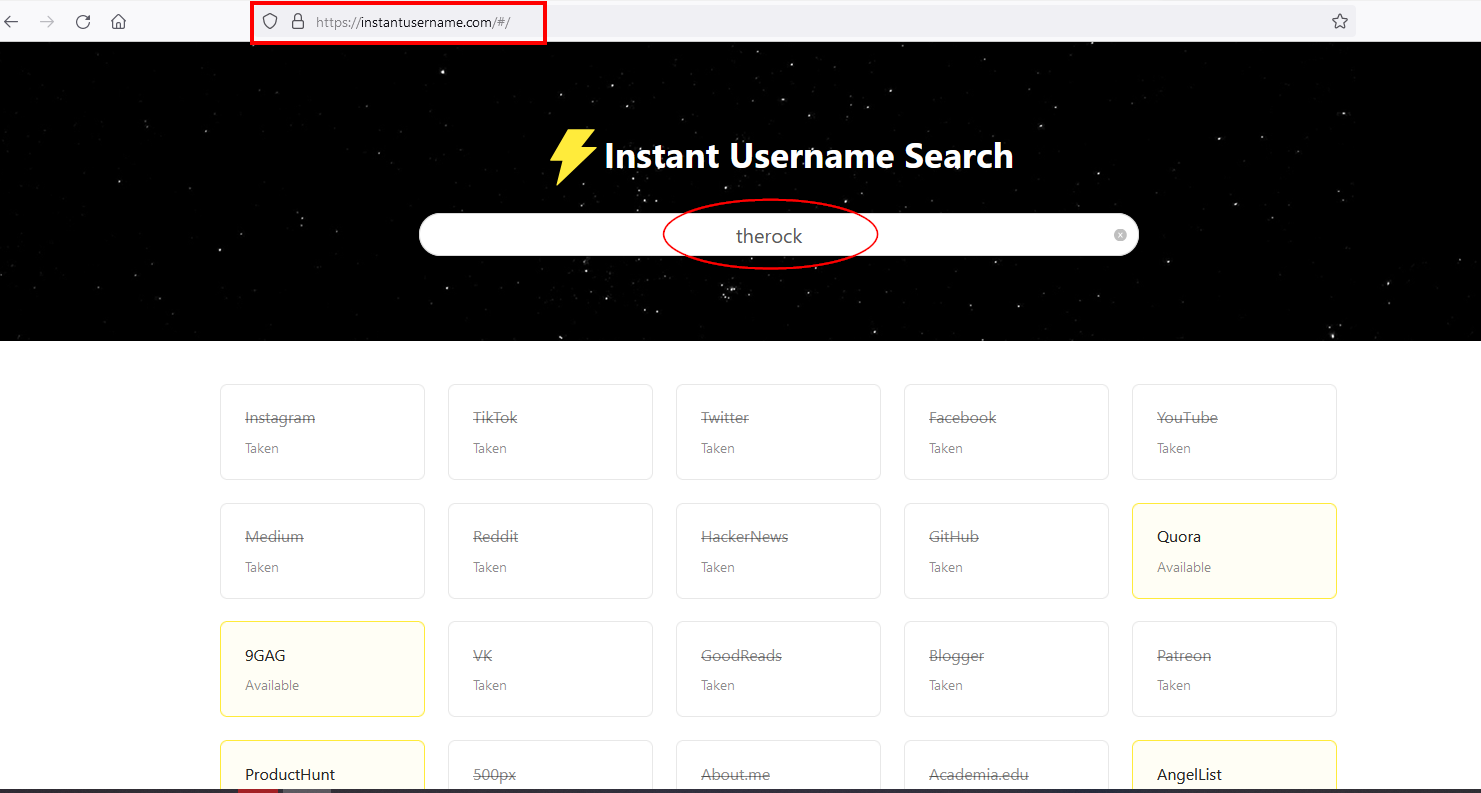Viewport: 1481px width, 793px height.
Task: Open the TikTok availability card
Action: pyautogui.click(x=550, y=432)
